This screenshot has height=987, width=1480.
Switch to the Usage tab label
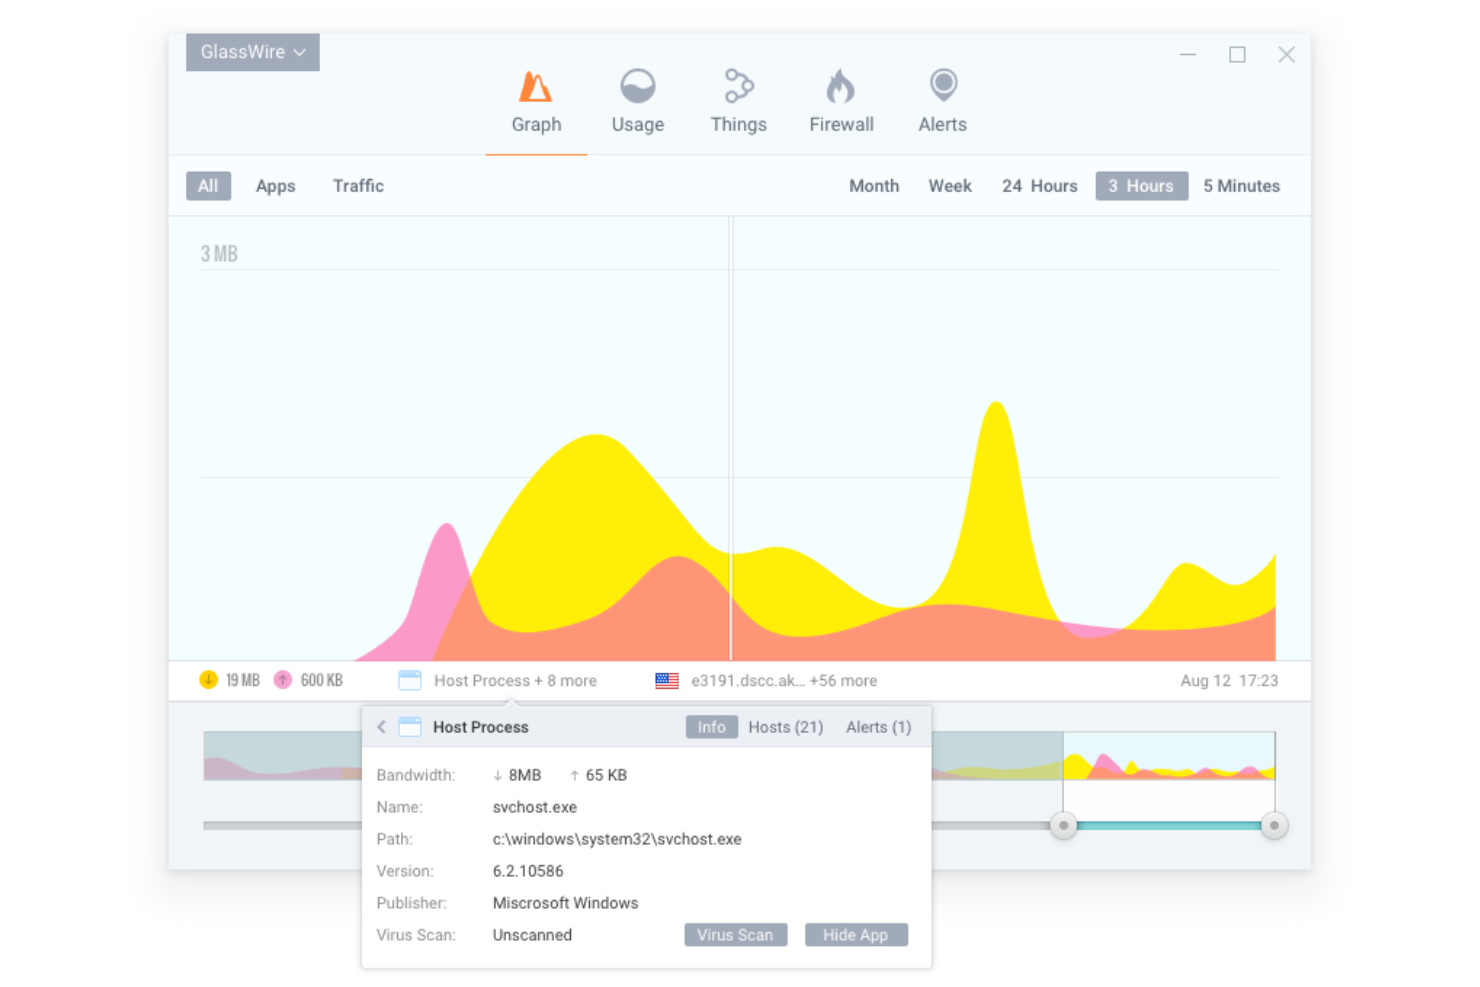[x=638, y=125]
